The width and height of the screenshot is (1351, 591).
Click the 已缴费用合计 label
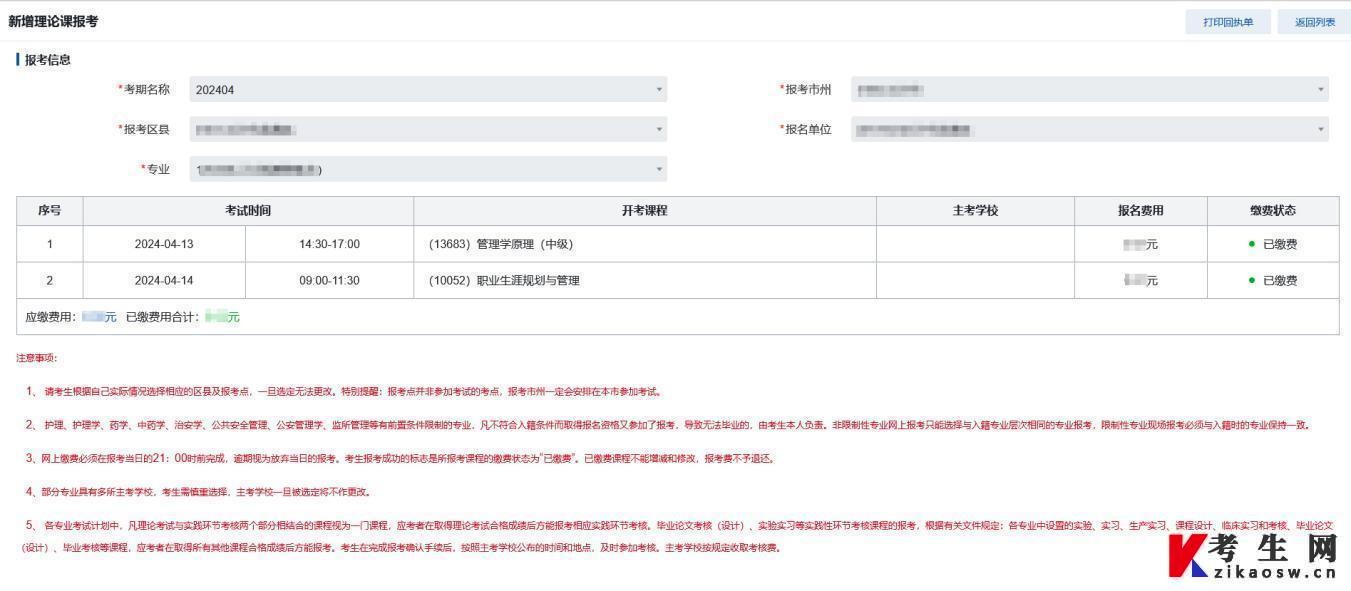[163, 317]
